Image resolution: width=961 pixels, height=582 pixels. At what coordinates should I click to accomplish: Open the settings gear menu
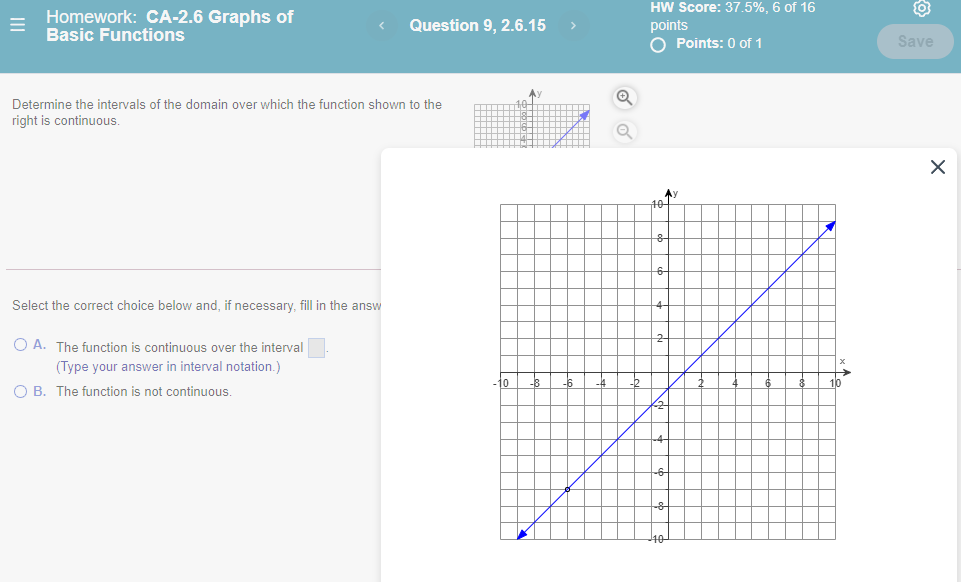(x=922, y=9)
